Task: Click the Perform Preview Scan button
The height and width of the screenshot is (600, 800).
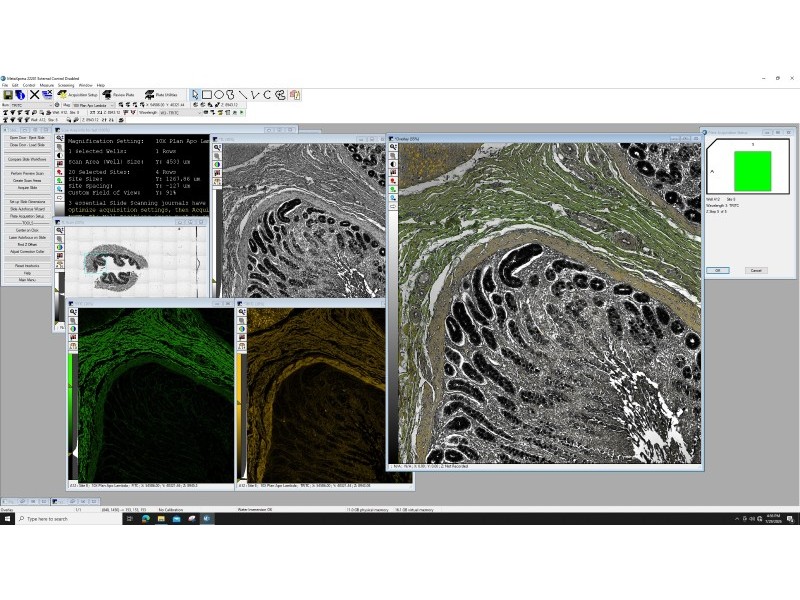Action: coord(28,173)
